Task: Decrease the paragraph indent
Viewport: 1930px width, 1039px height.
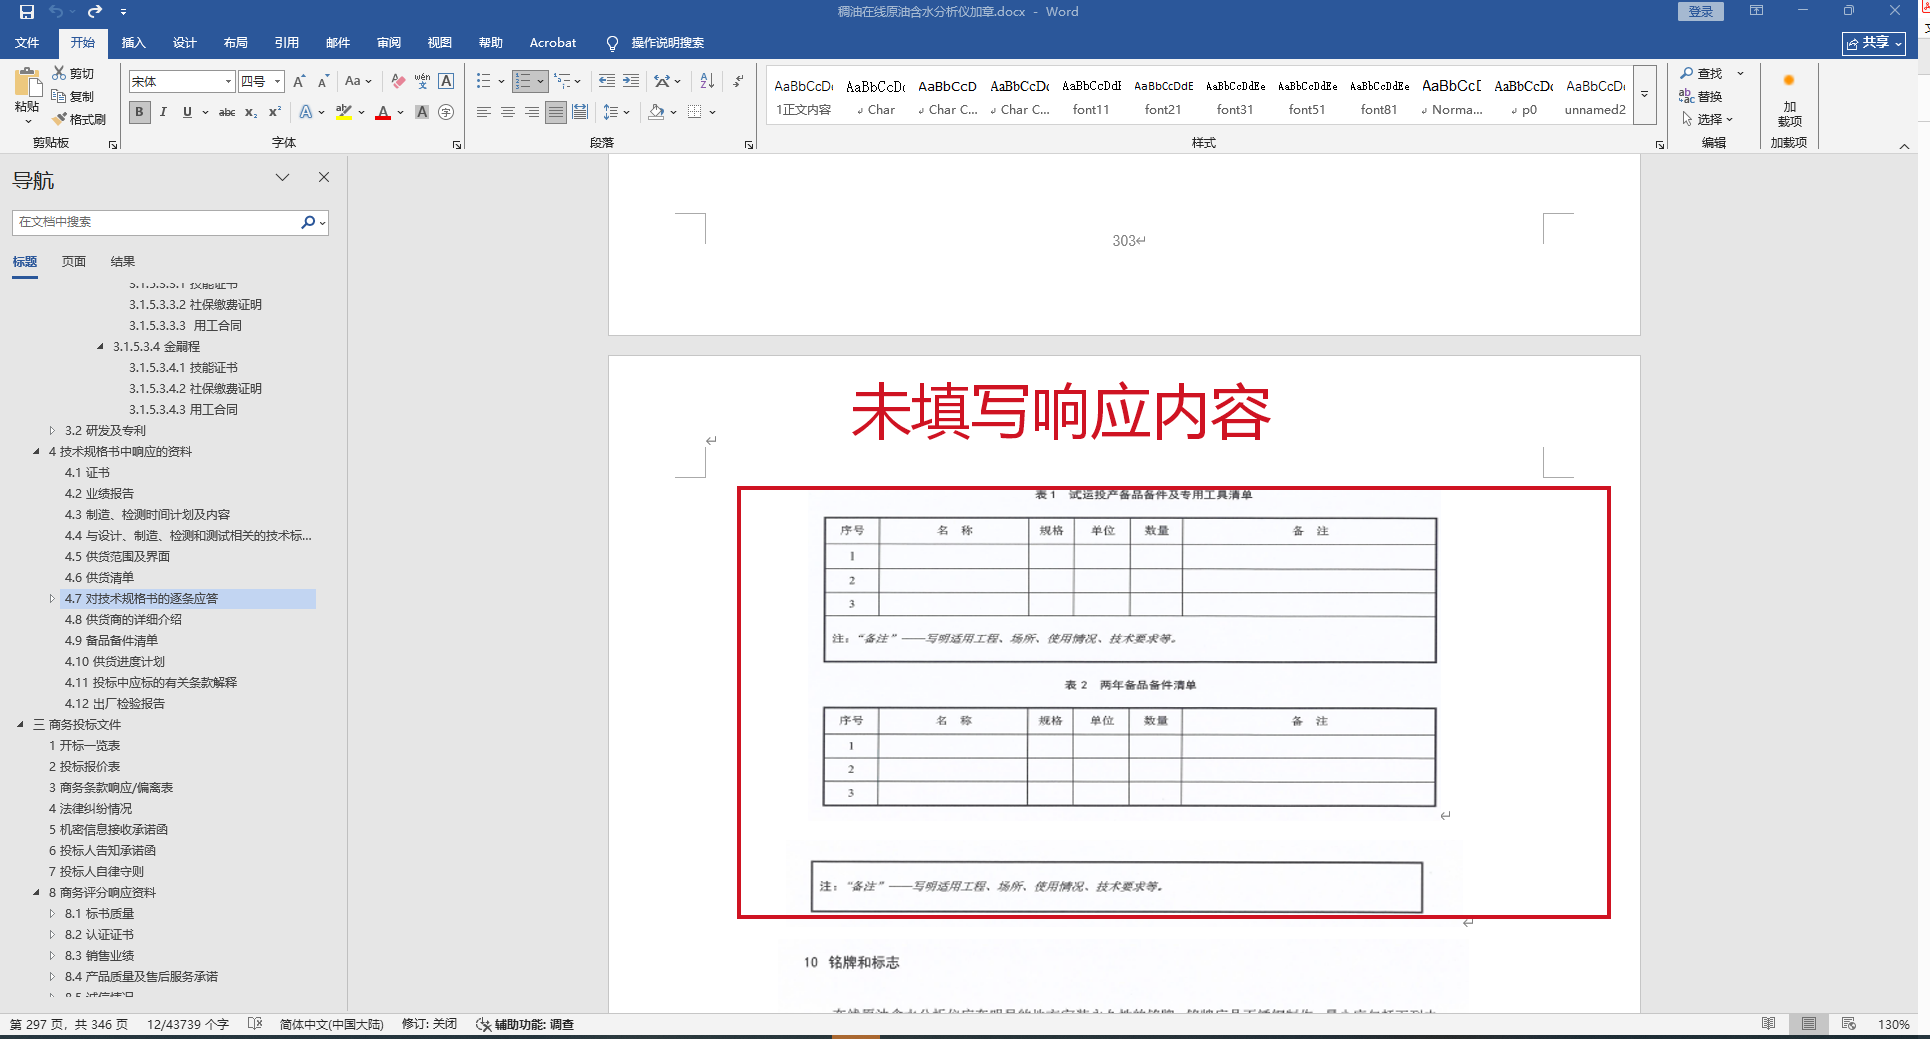Action: coord(607,81)
